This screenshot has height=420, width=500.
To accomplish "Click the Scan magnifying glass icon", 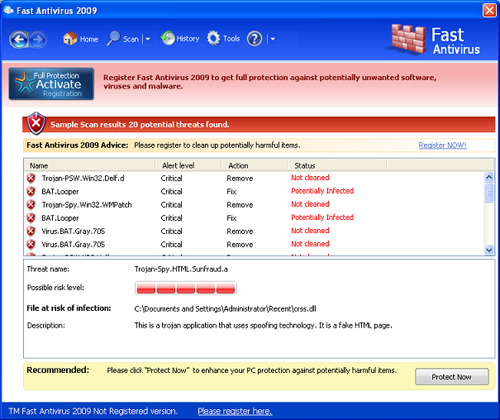I will 113,39.
